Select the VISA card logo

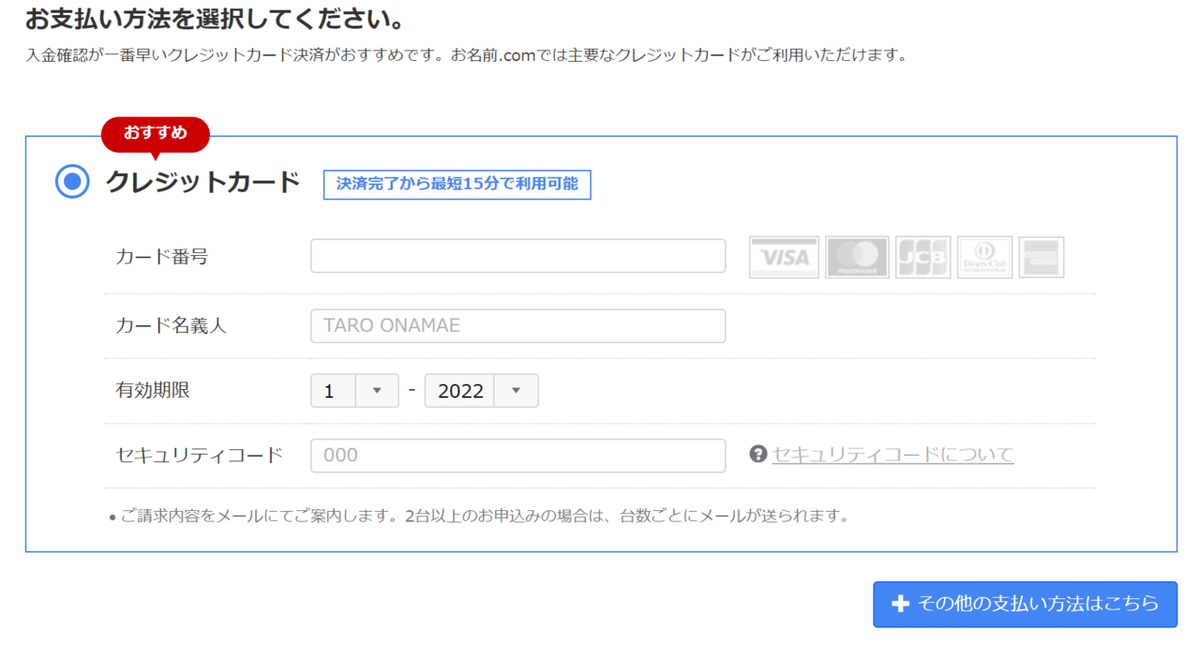[784, 257]
